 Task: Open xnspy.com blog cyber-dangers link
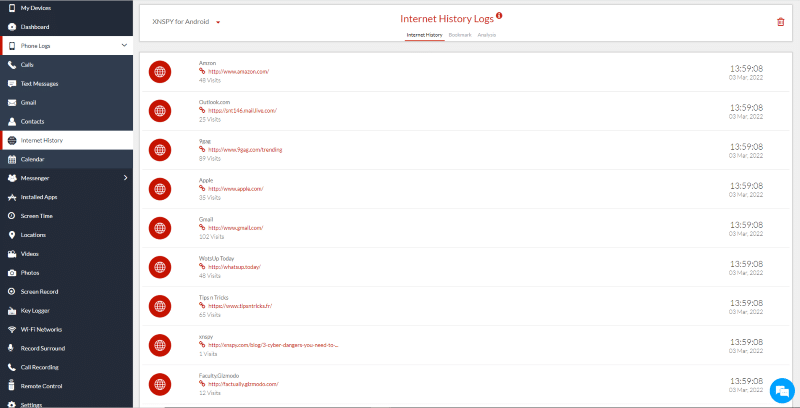(273, 345)
